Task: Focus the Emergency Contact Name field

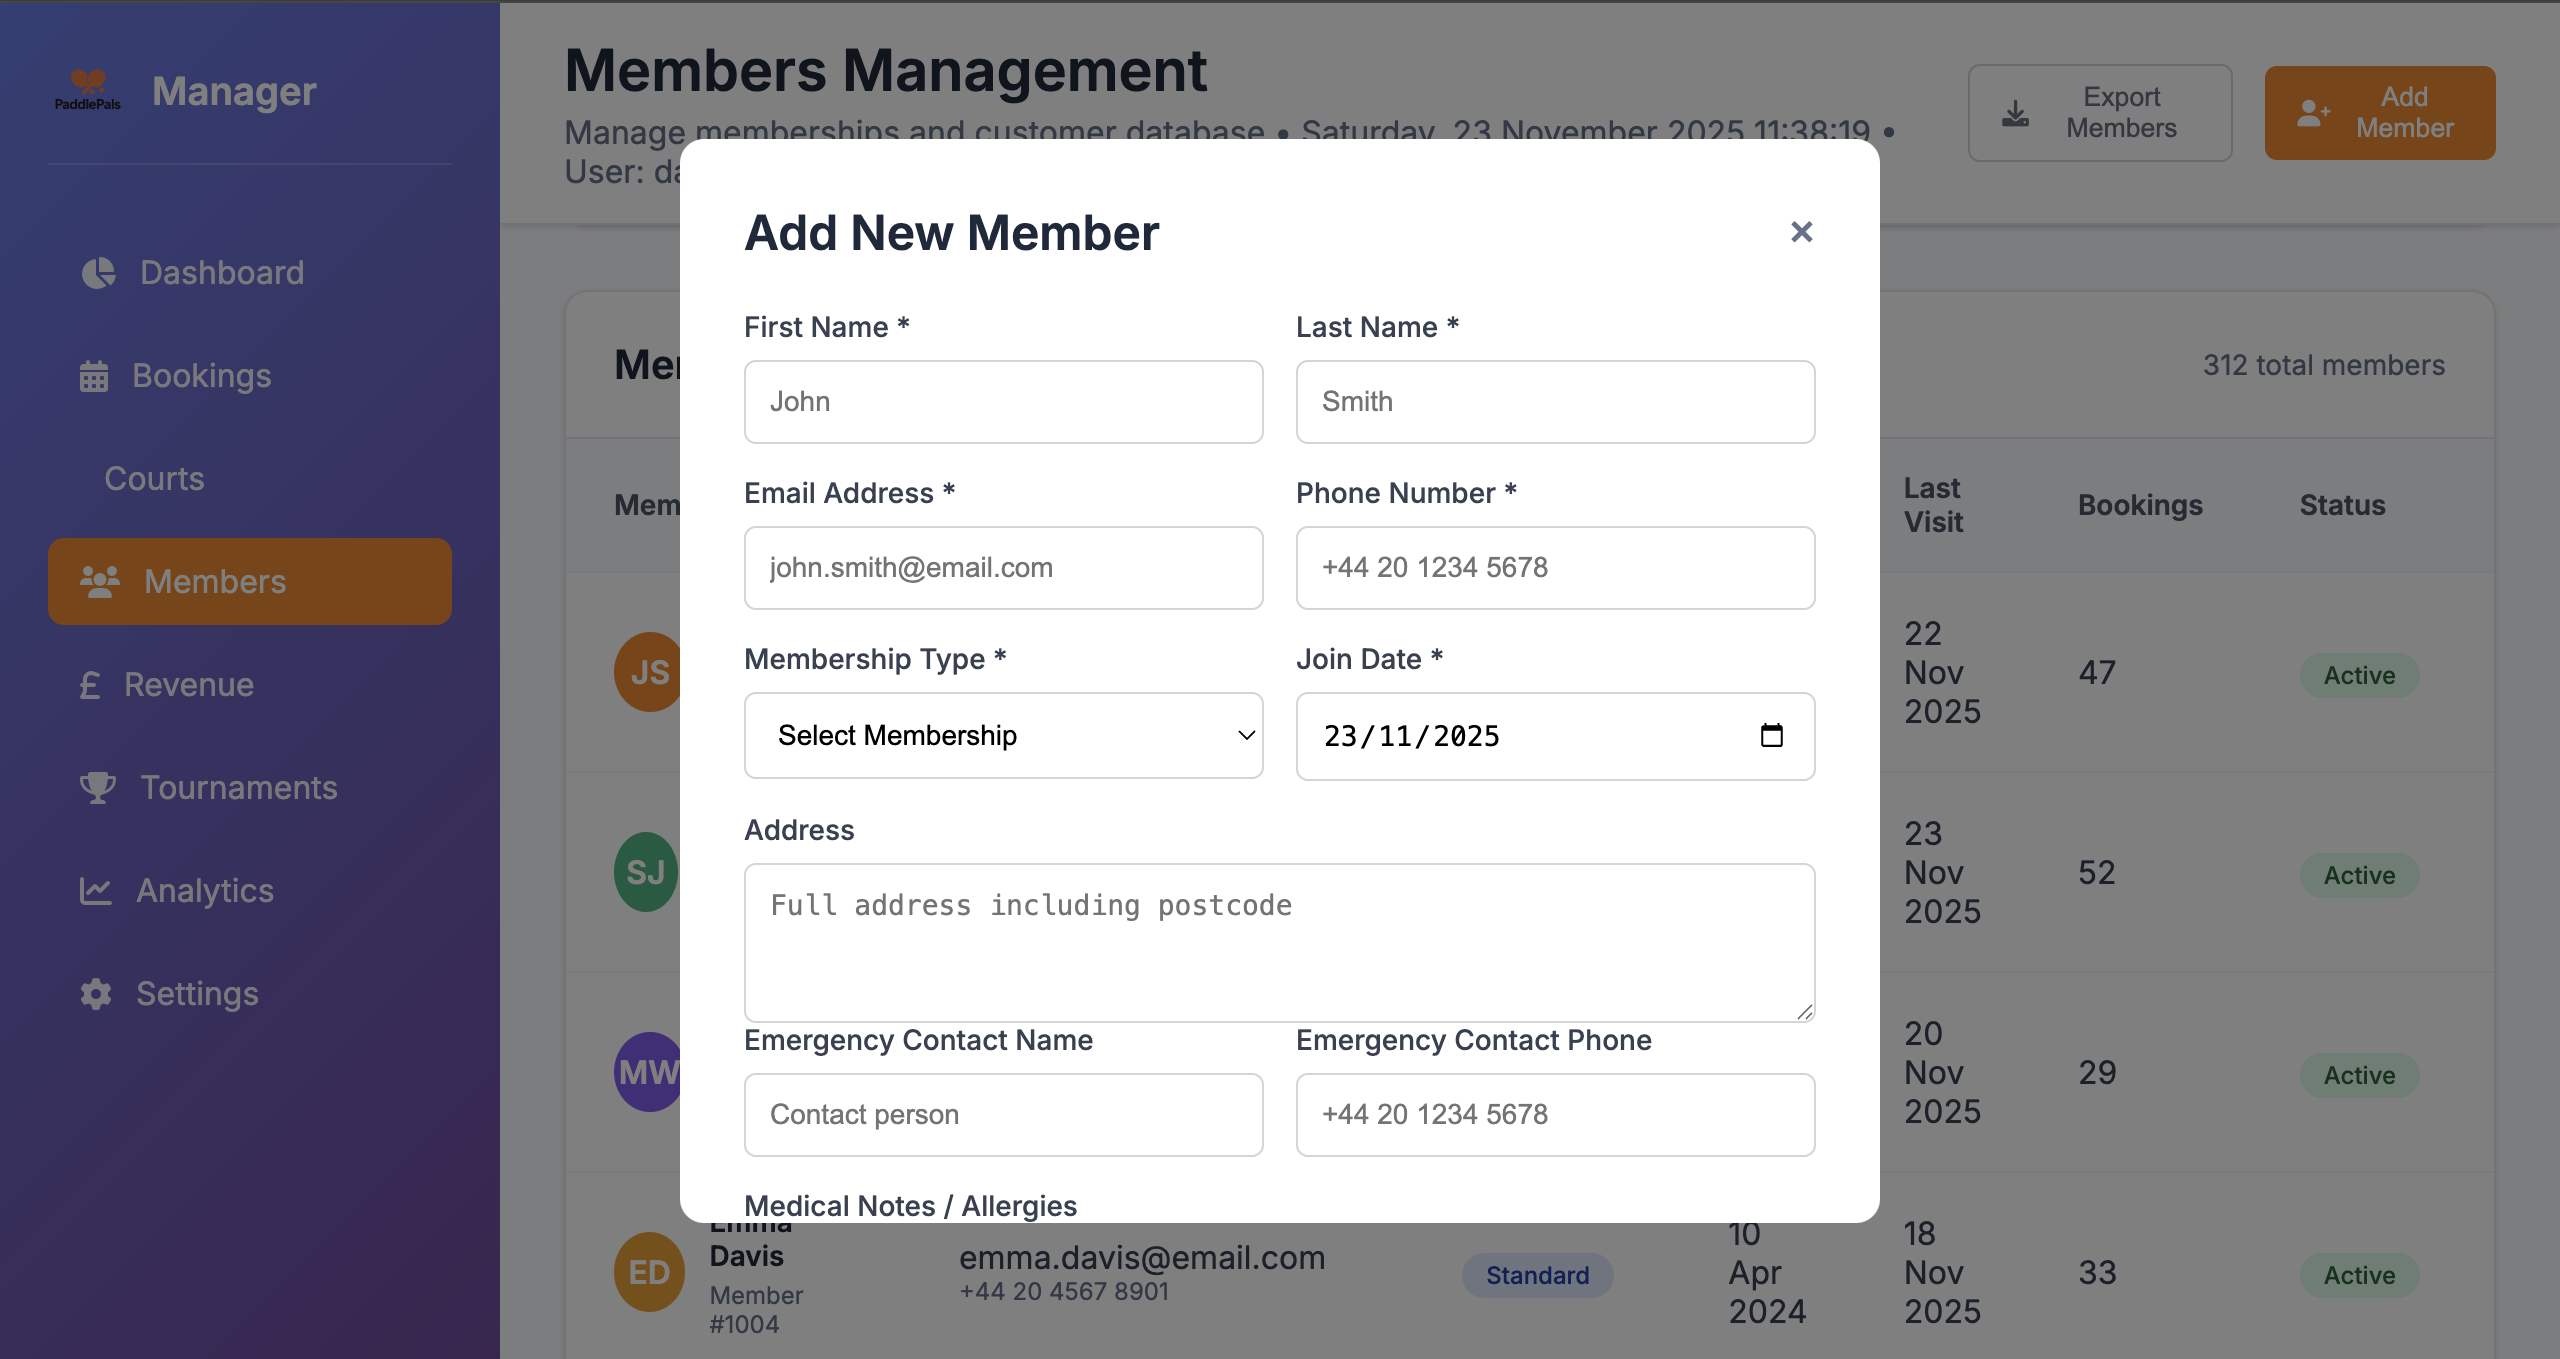Action: [x=1004, y=1115]
